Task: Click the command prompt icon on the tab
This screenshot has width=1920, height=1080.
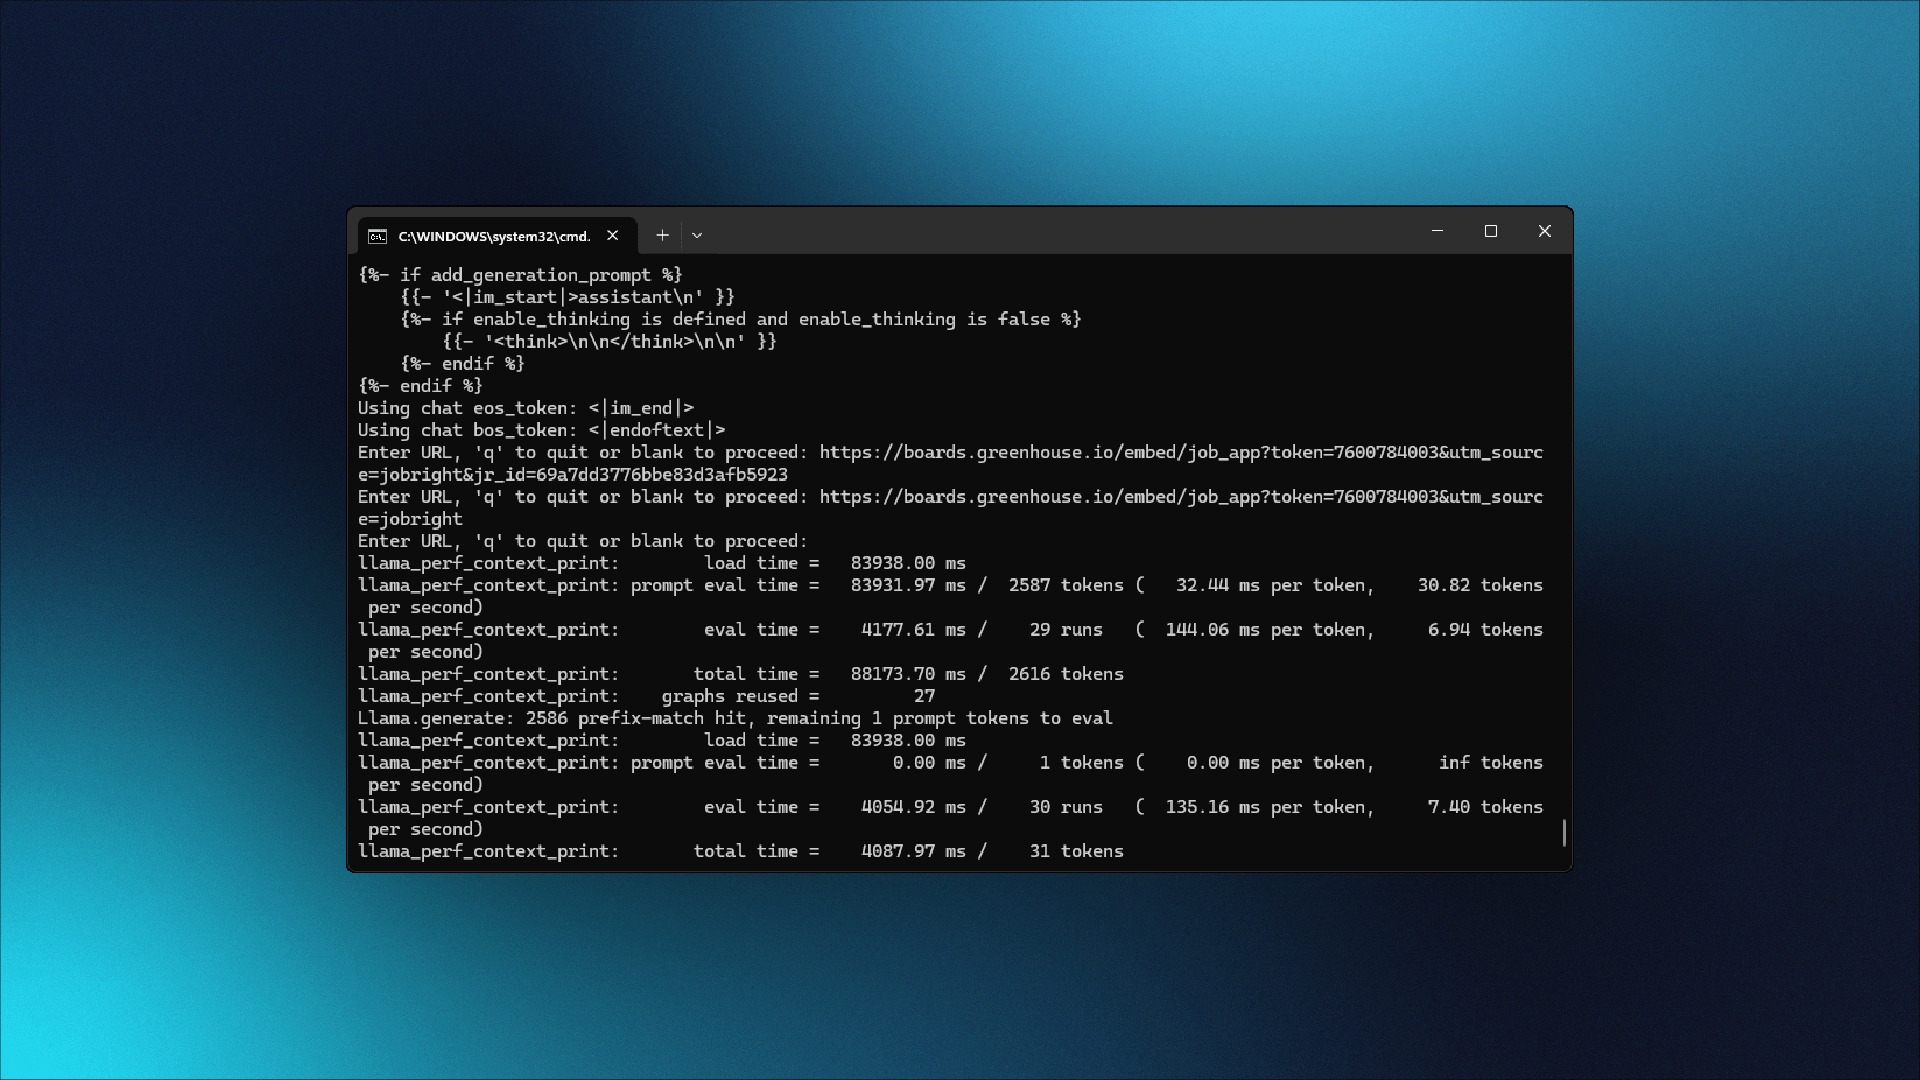Action: pos(377,236)
